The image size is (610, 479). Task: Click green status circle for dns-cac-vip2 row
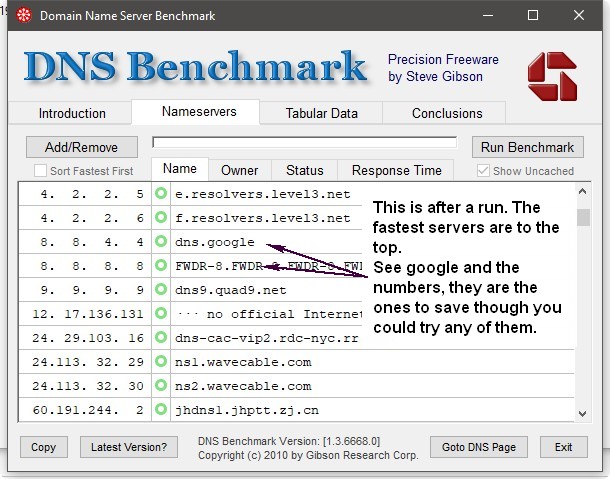[x=161, y=337]
